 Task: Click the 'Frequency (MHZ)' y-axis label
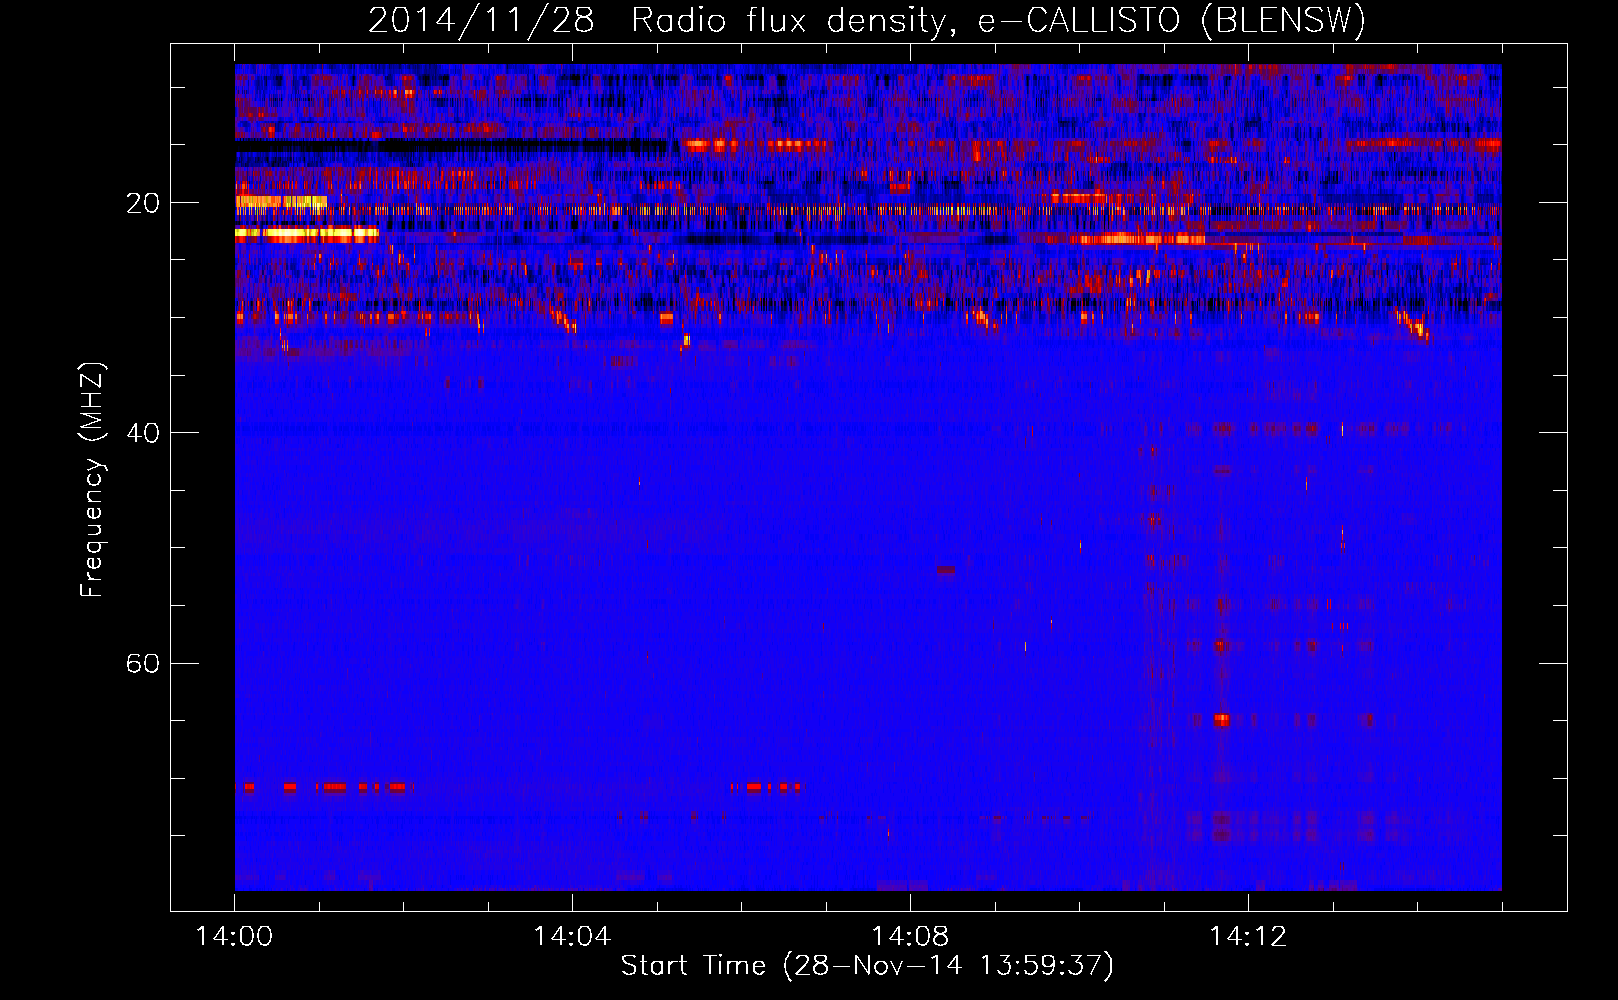click(x=91, y=480)
